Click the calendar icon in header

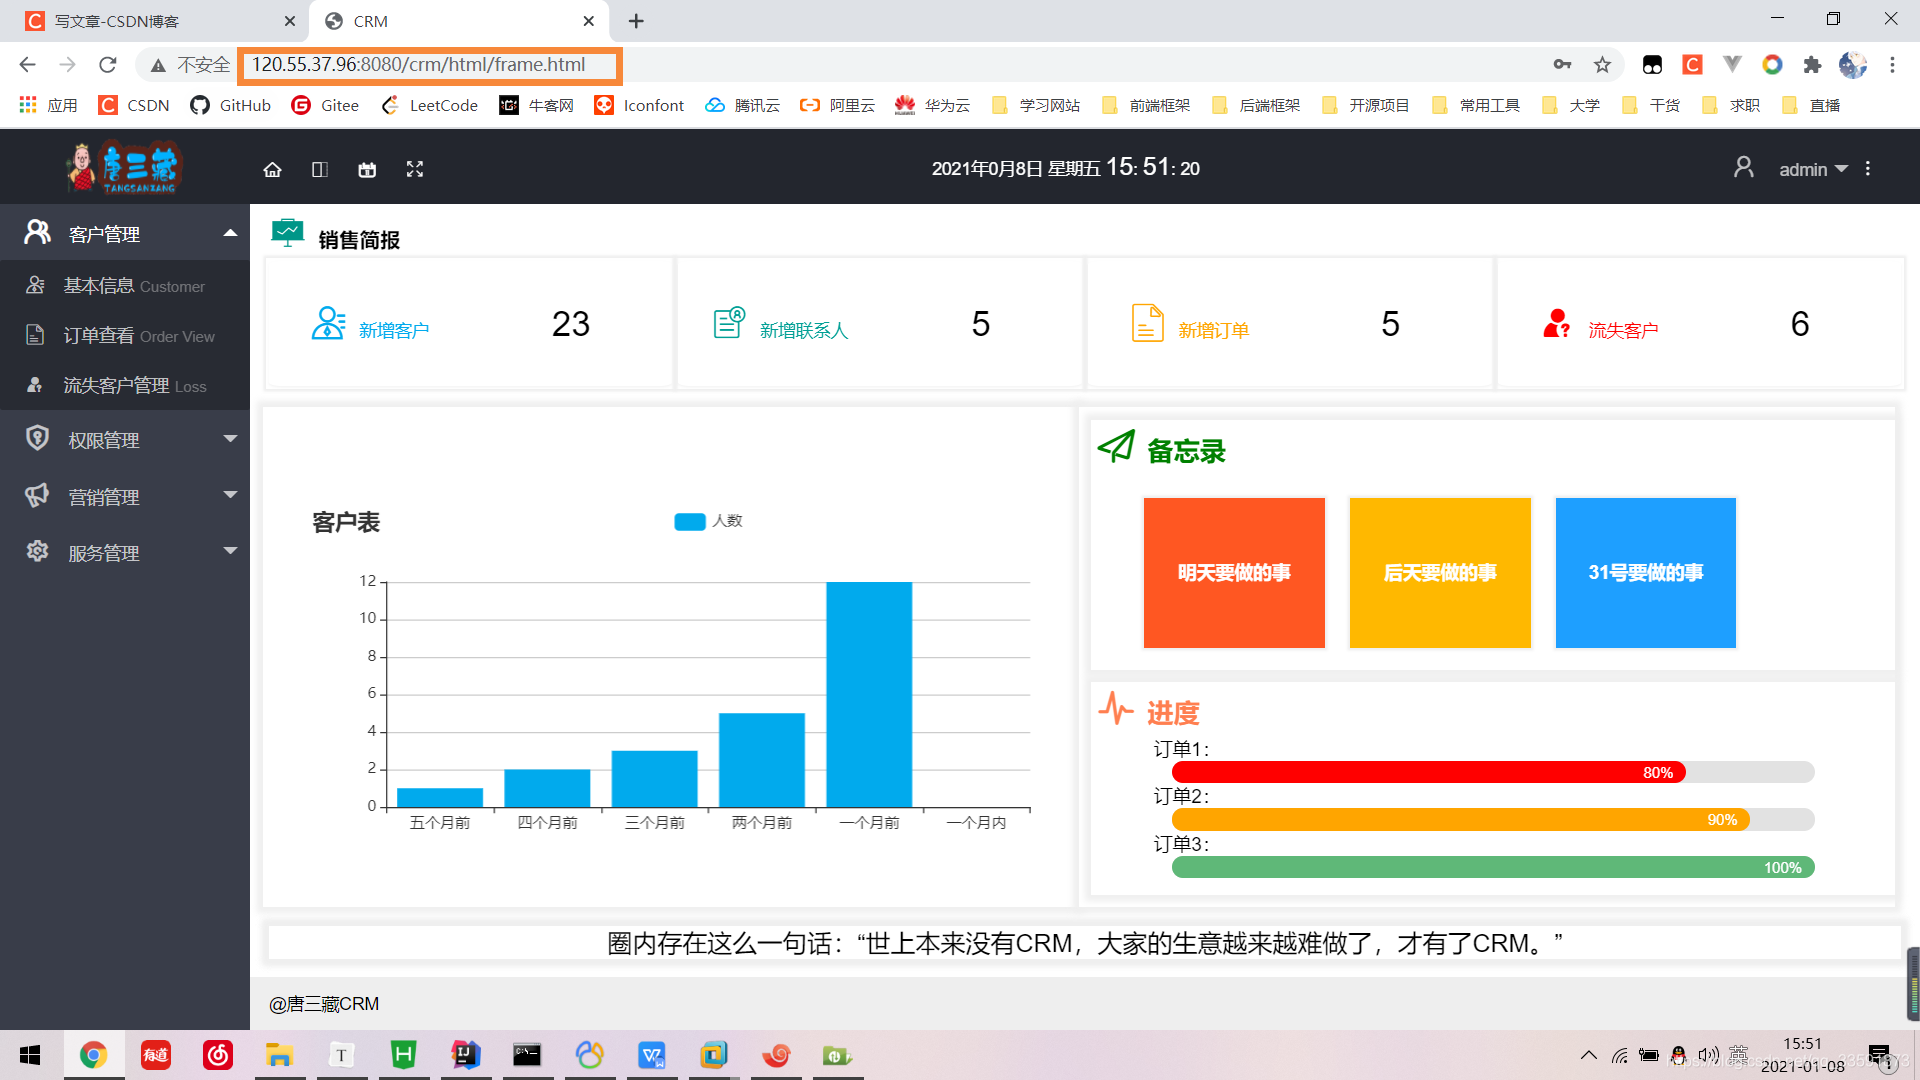click(x=367, y=170)
